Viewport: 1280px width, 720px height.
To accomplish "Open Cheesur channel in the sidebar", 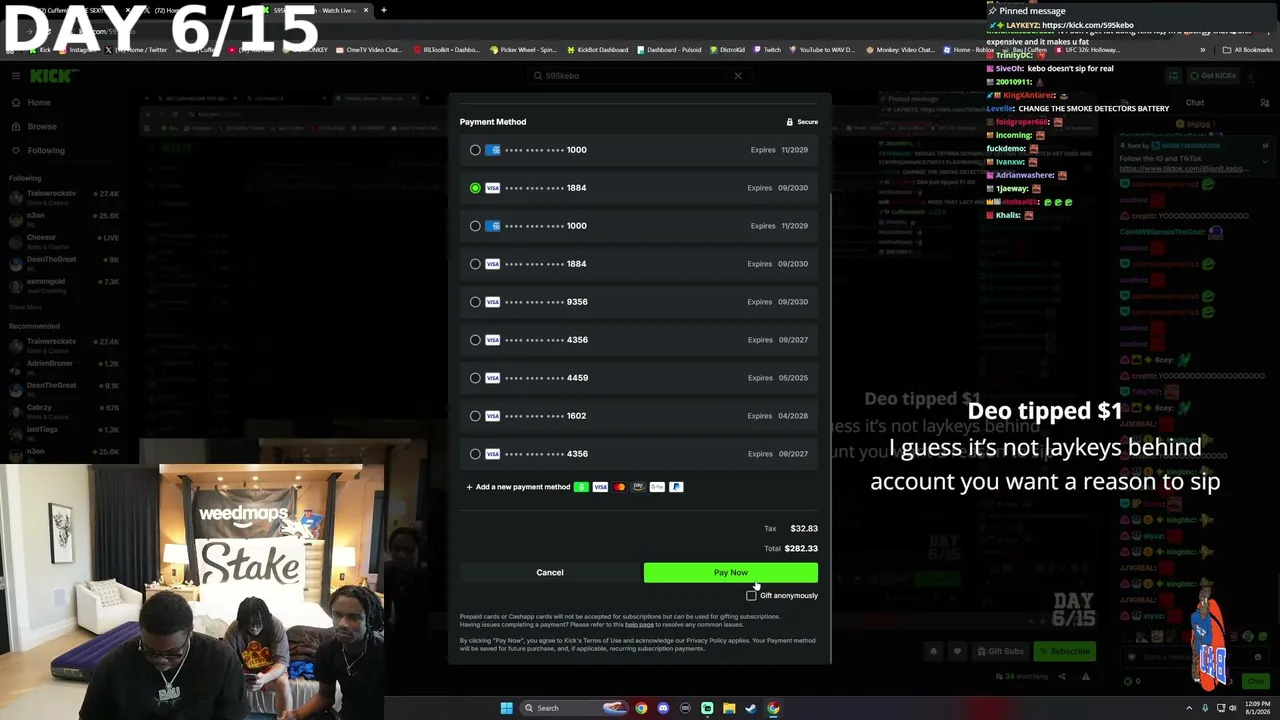I will coord(64,241).
